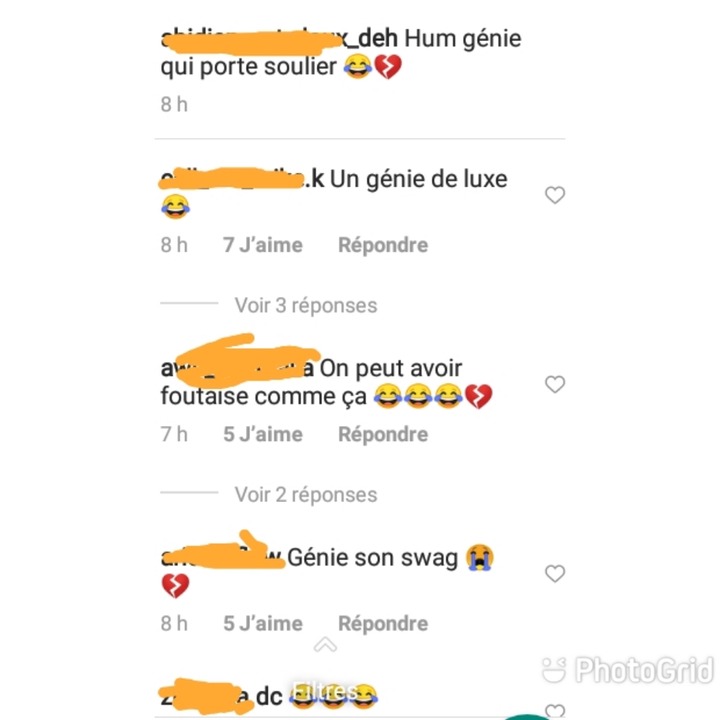Screen dimensions: 720x720
Task: Open the "7 J'aime" likes list
Action: [x=263, y=245]
